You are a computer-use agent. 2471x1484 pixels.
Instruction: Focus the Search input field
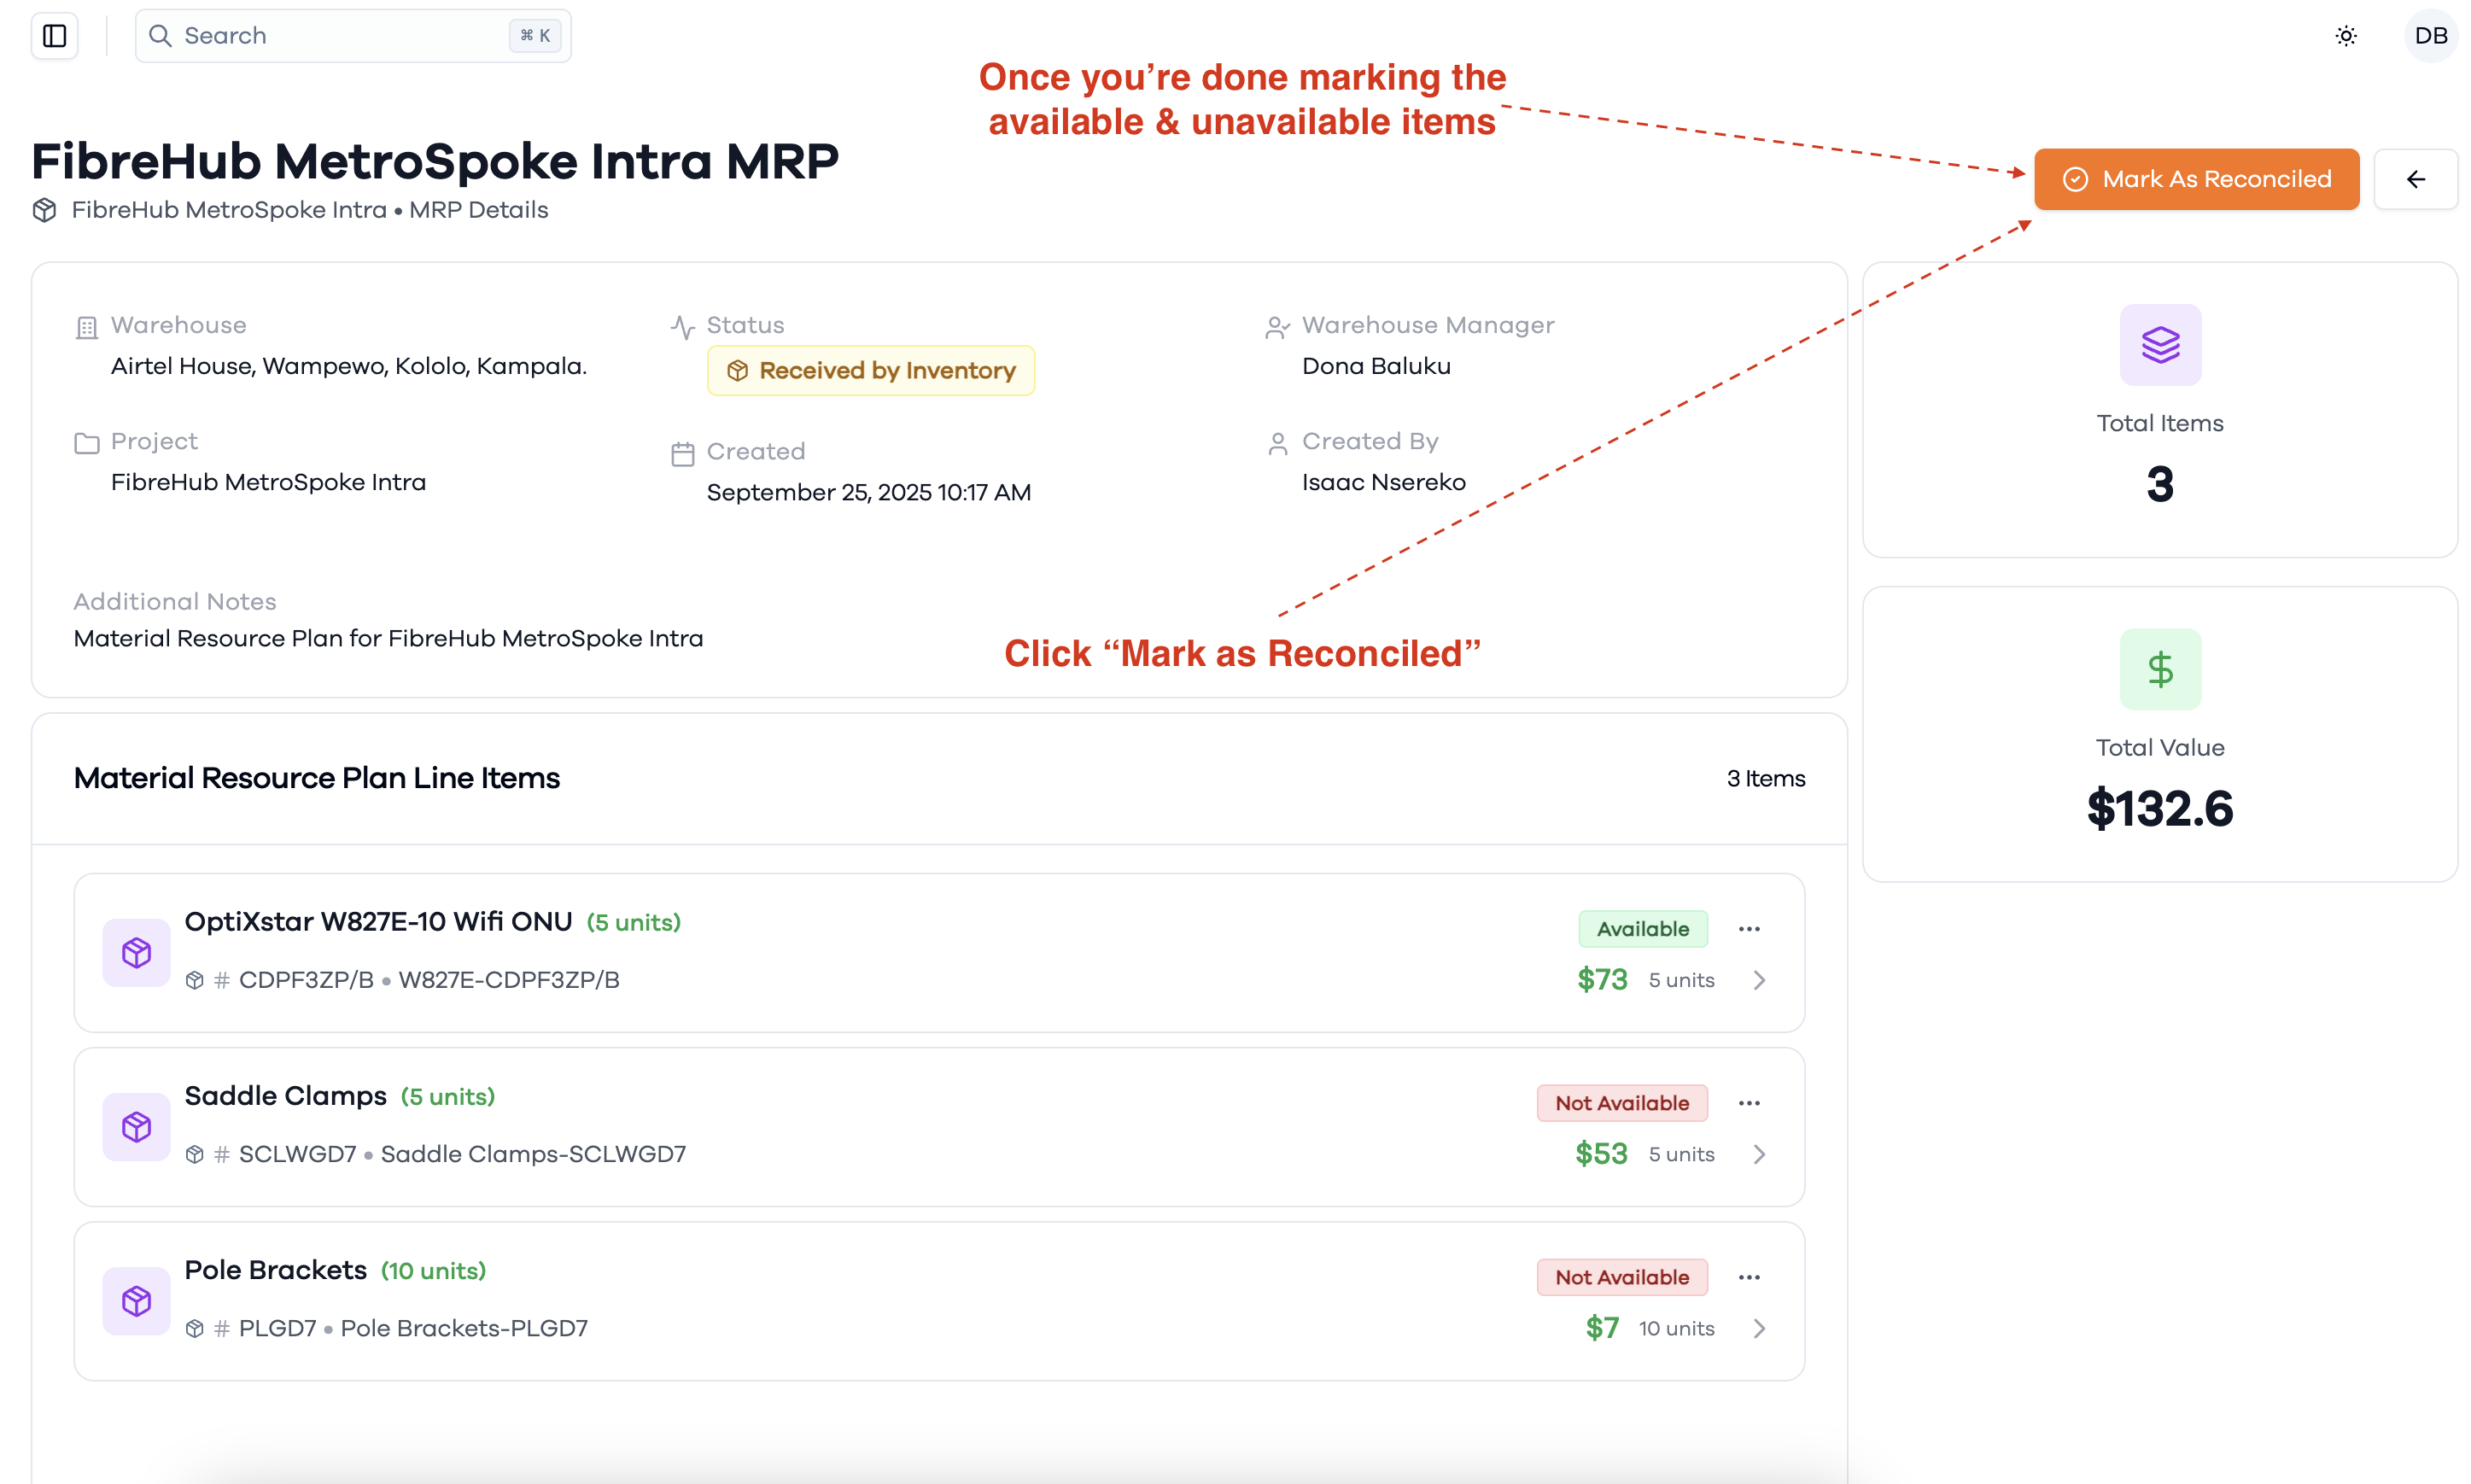[x=353, y=36]
